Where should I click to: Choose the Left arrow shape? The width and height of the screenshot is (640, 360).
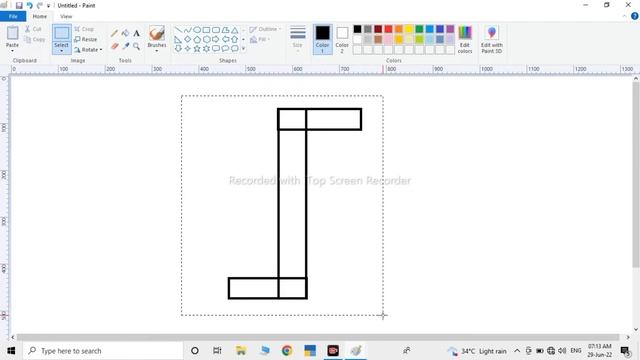coord(225,39)
